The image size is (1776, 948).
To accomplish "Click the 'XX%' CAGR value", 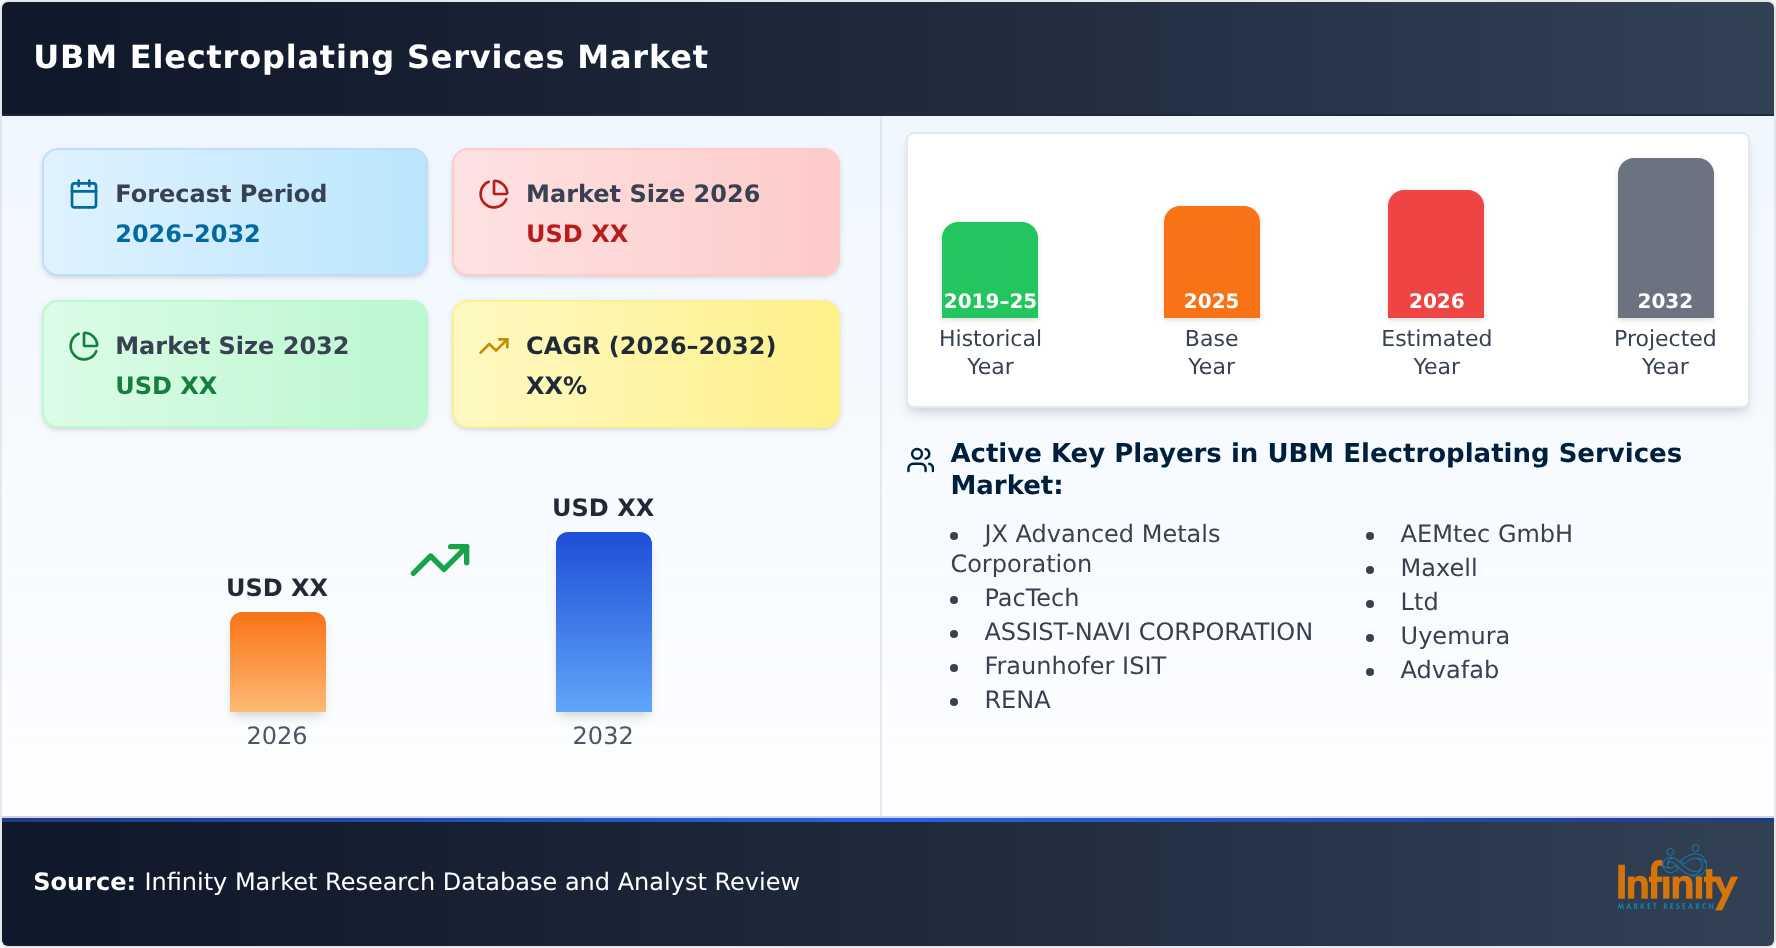I will [556, 386].
